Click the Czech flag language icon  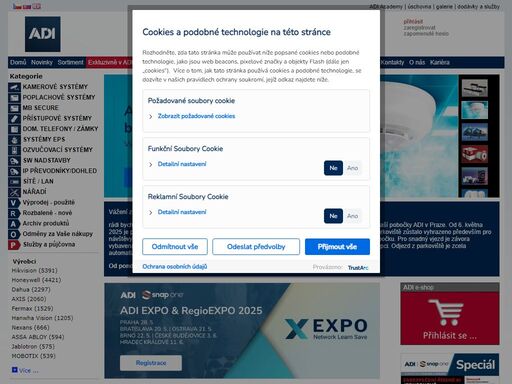click(x=17, y=6)
